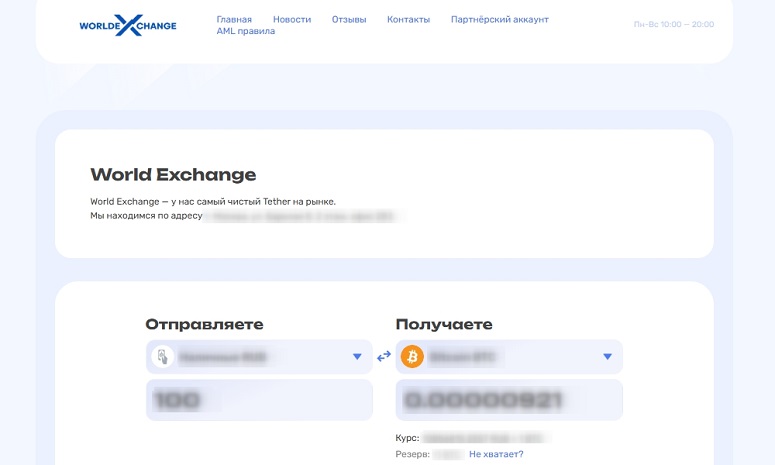The width and height of the screenshot is (775, 465).
Task: Click the WorldExchange logo
Action: pyautogui.click(x=128, y=25)
